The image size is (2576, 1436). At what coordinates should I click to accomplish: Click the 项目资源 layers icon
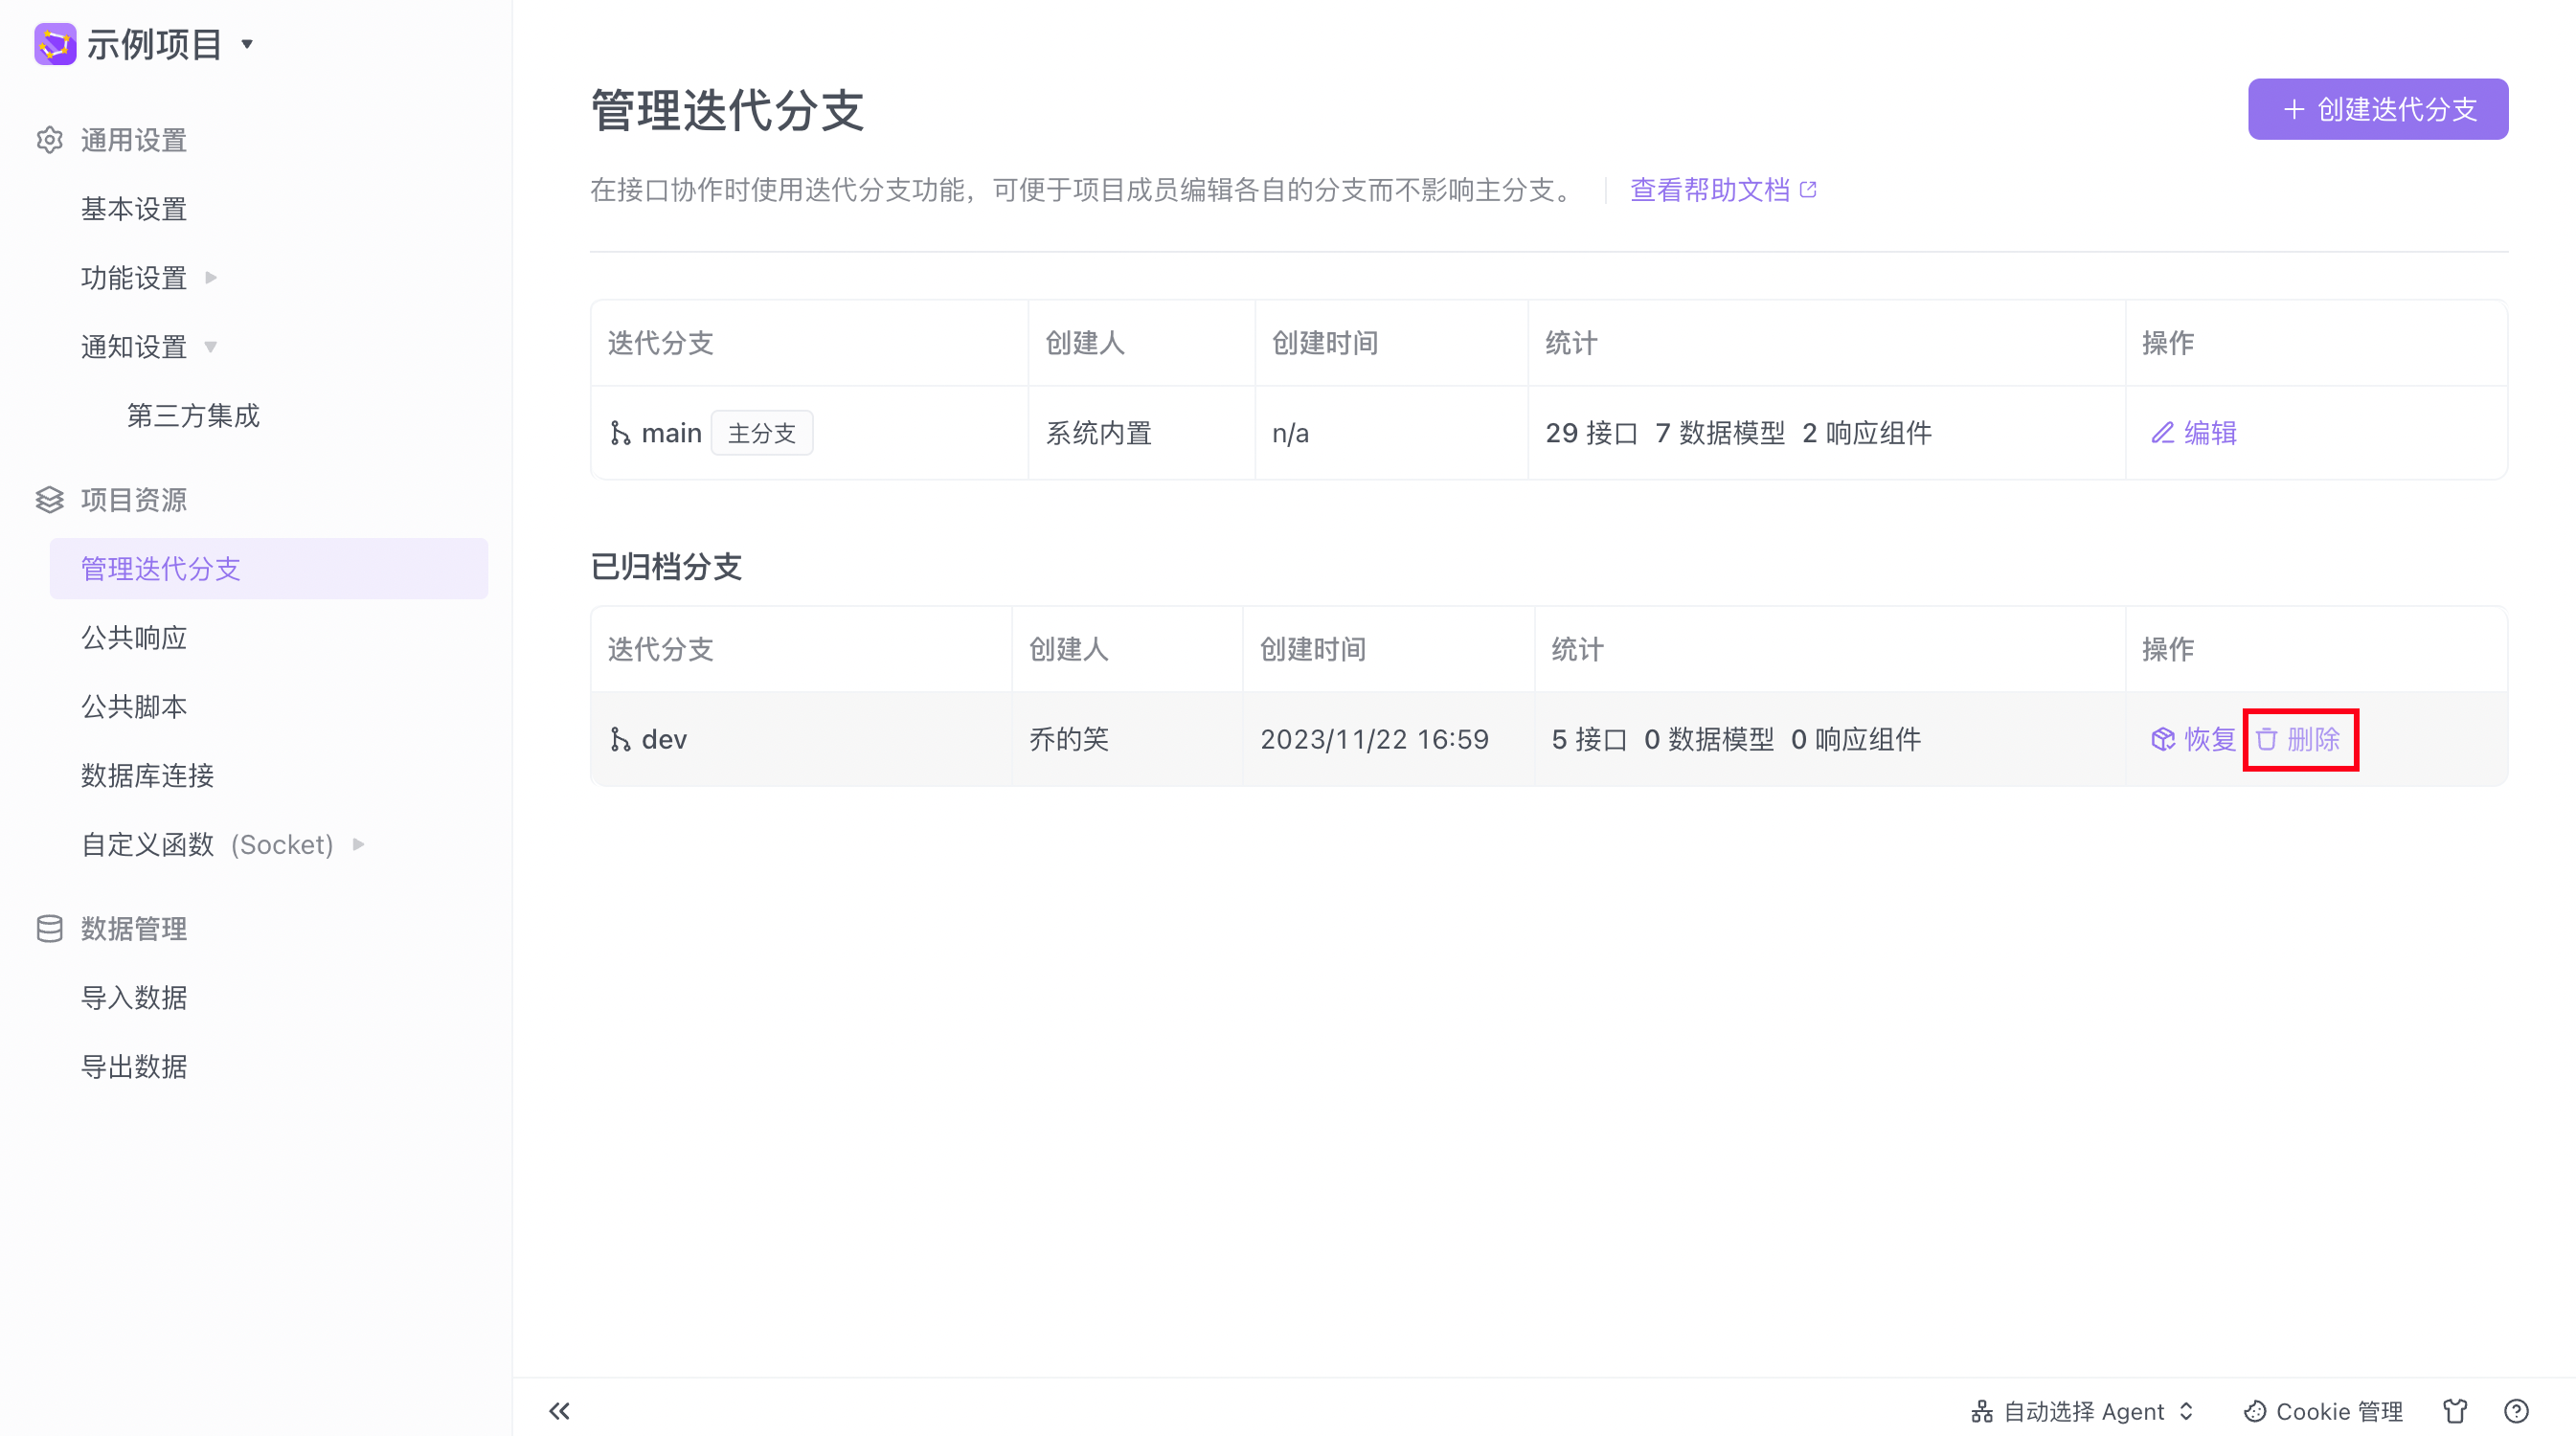pyautogui.click(x=50, y=499)
